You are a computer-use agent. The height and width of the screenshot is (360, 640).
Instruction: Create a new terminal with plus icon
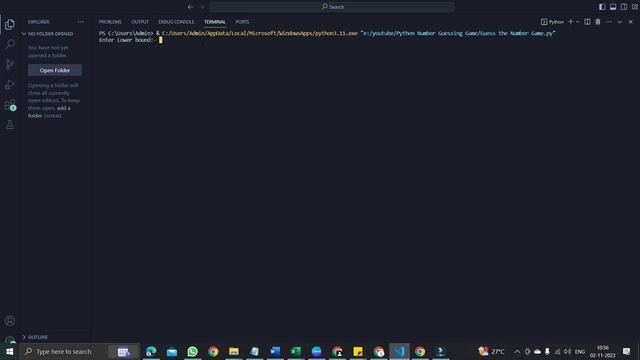tap(571, 22)
